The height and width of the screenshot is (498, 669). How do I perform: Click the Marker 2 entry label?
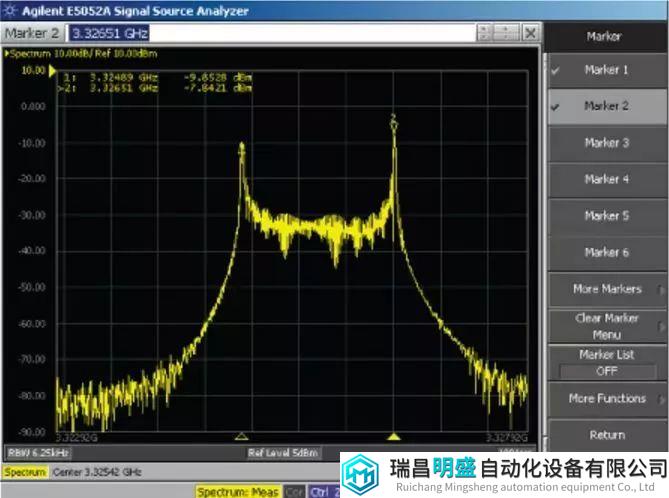[32, 33]
